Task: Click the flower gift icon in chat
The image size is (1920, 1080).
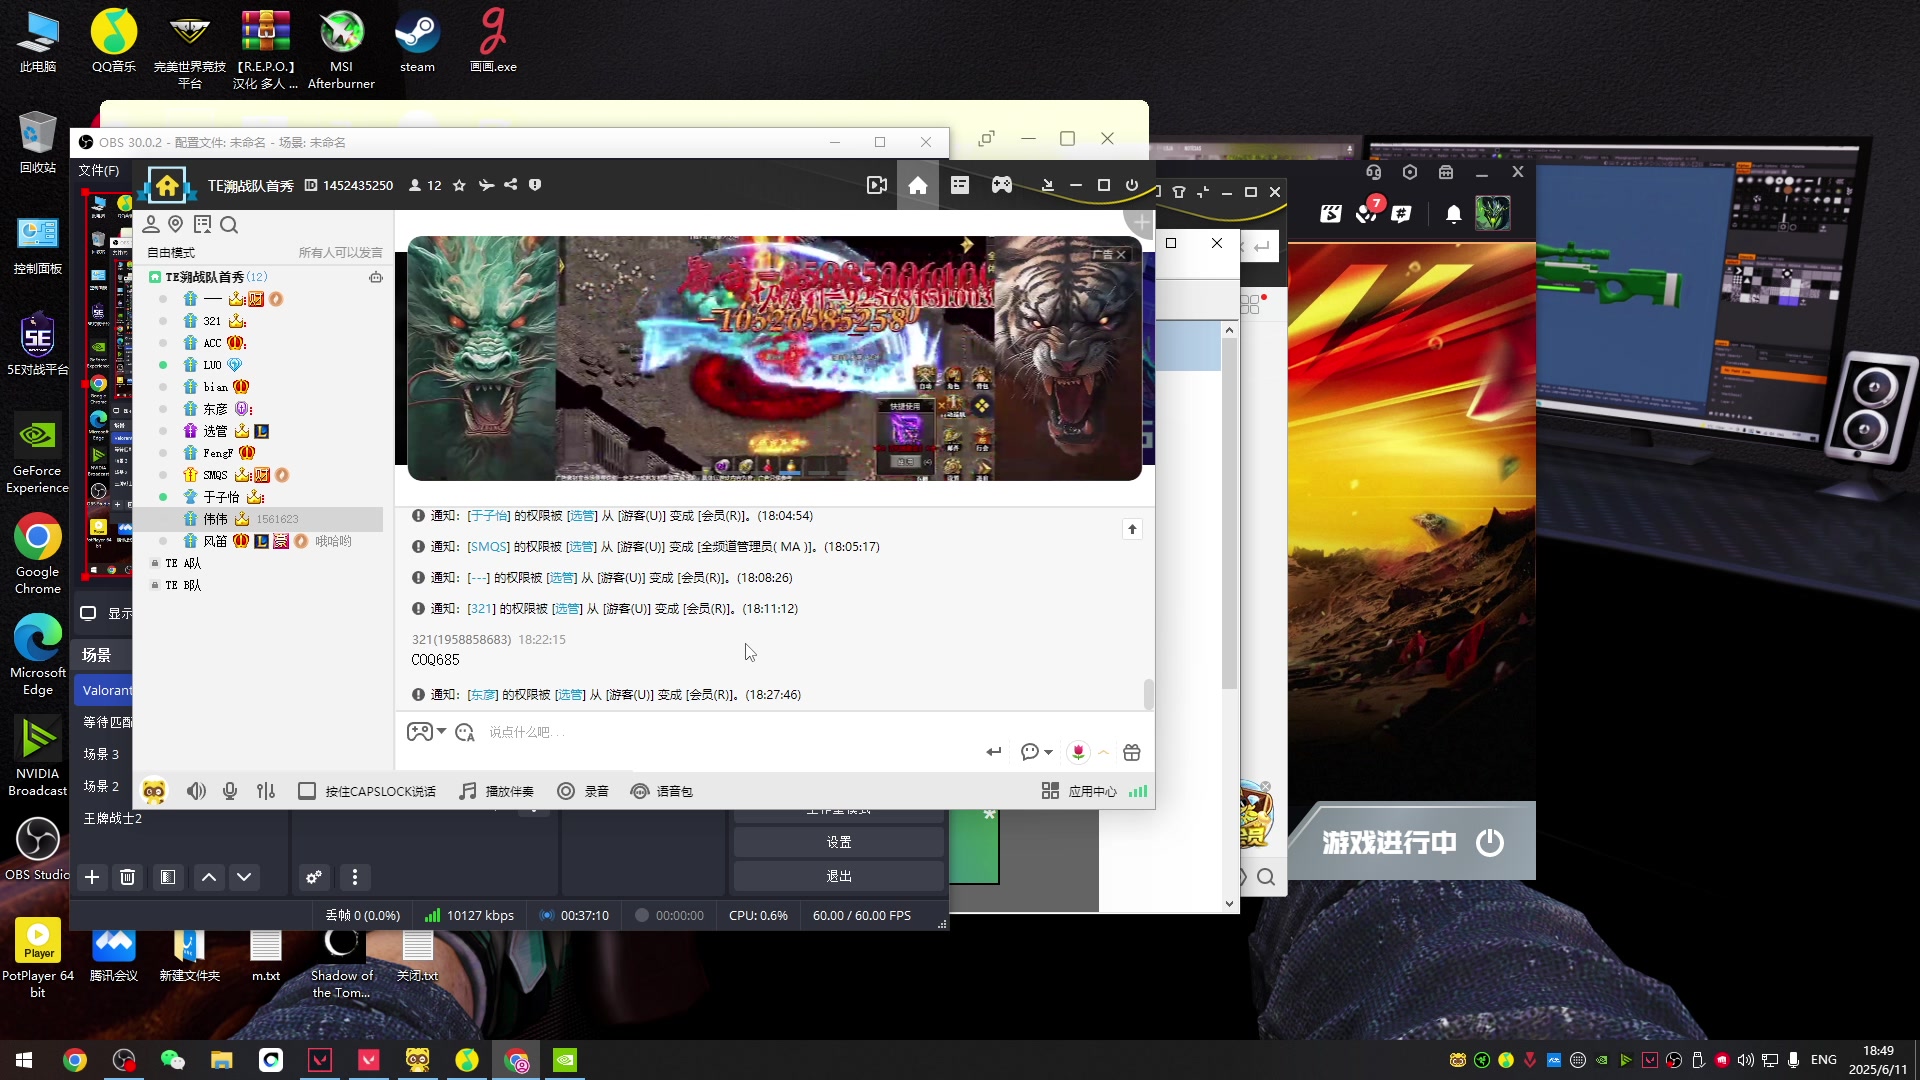Action: click(1078, 752)
